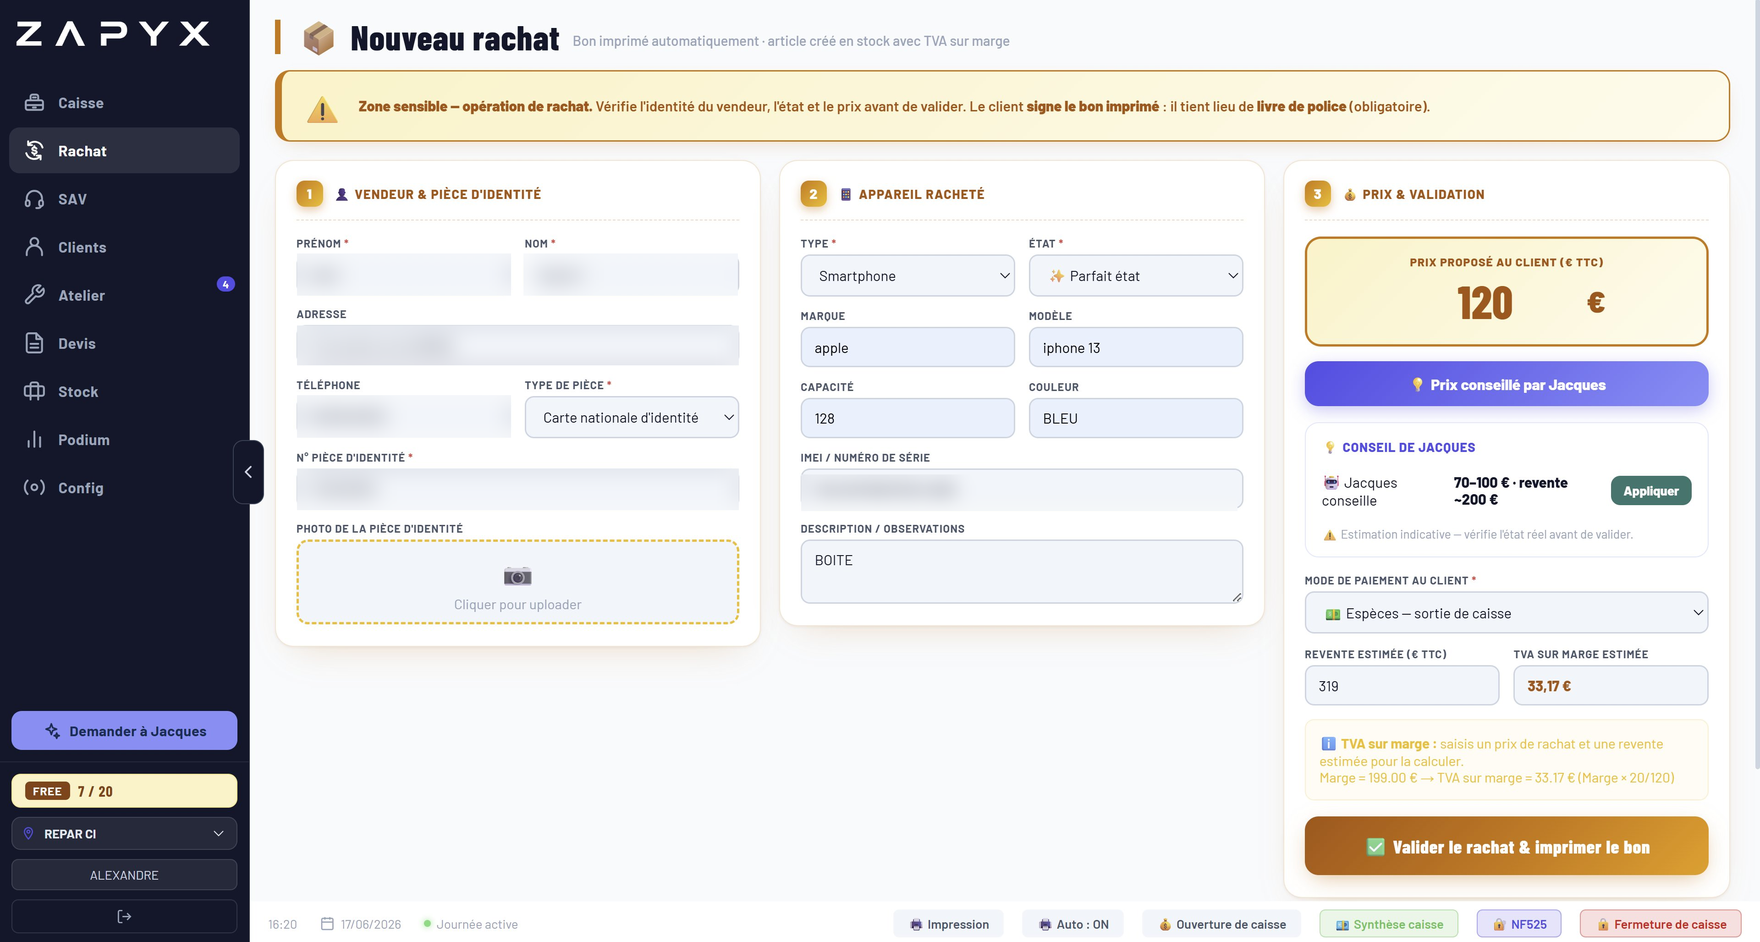Open the Podium section
This screenshot has width=1760, height=942.
(x=124, y=439)
